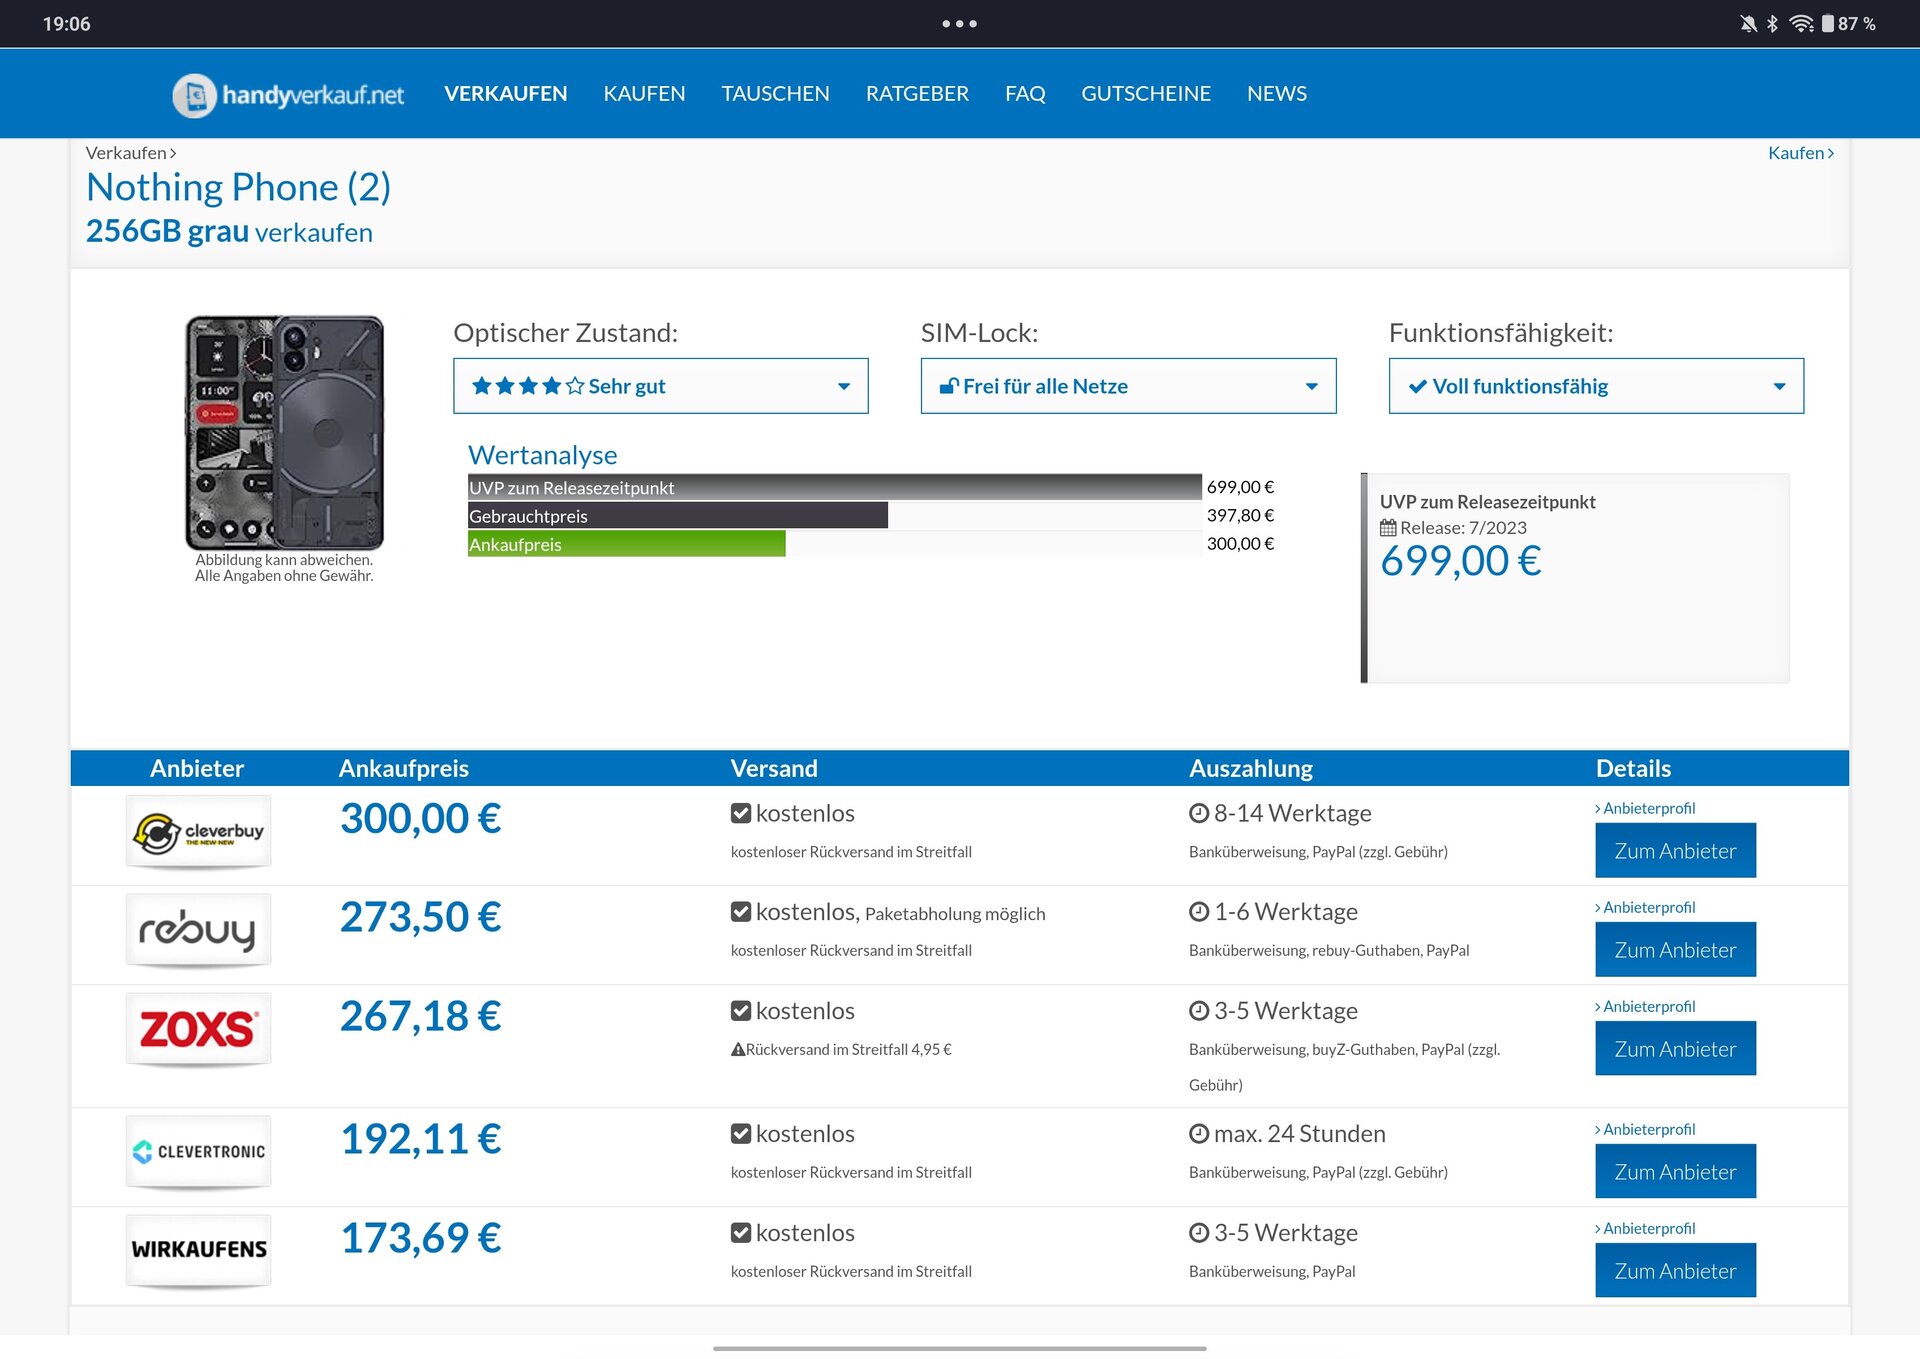Open the Optischer Zustand dropdown
The height and width of the screenshot is (1359, 1920).
click(x=660, y=386)
